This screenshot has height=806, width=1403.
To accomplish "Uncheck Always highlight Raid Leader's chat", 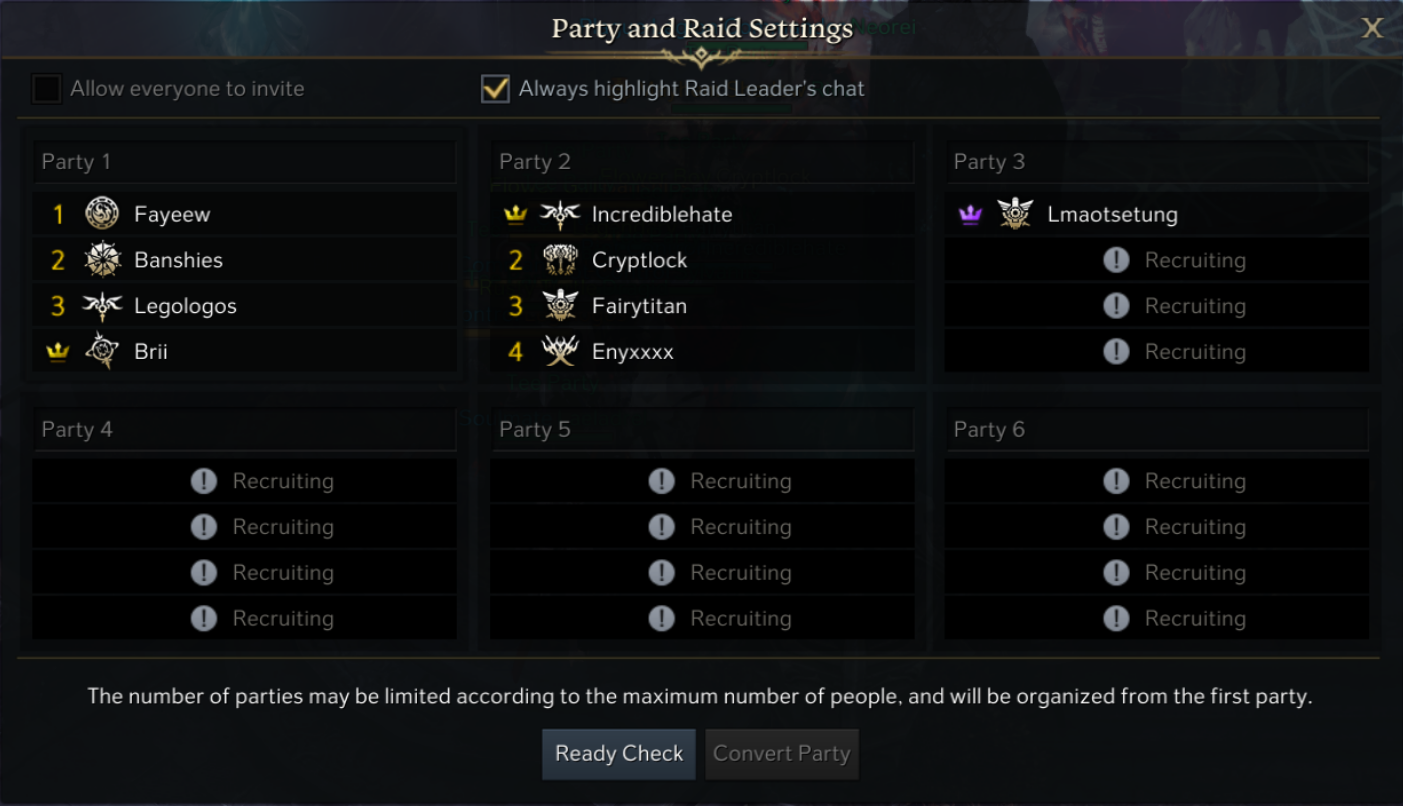I will tap(495, 89).
